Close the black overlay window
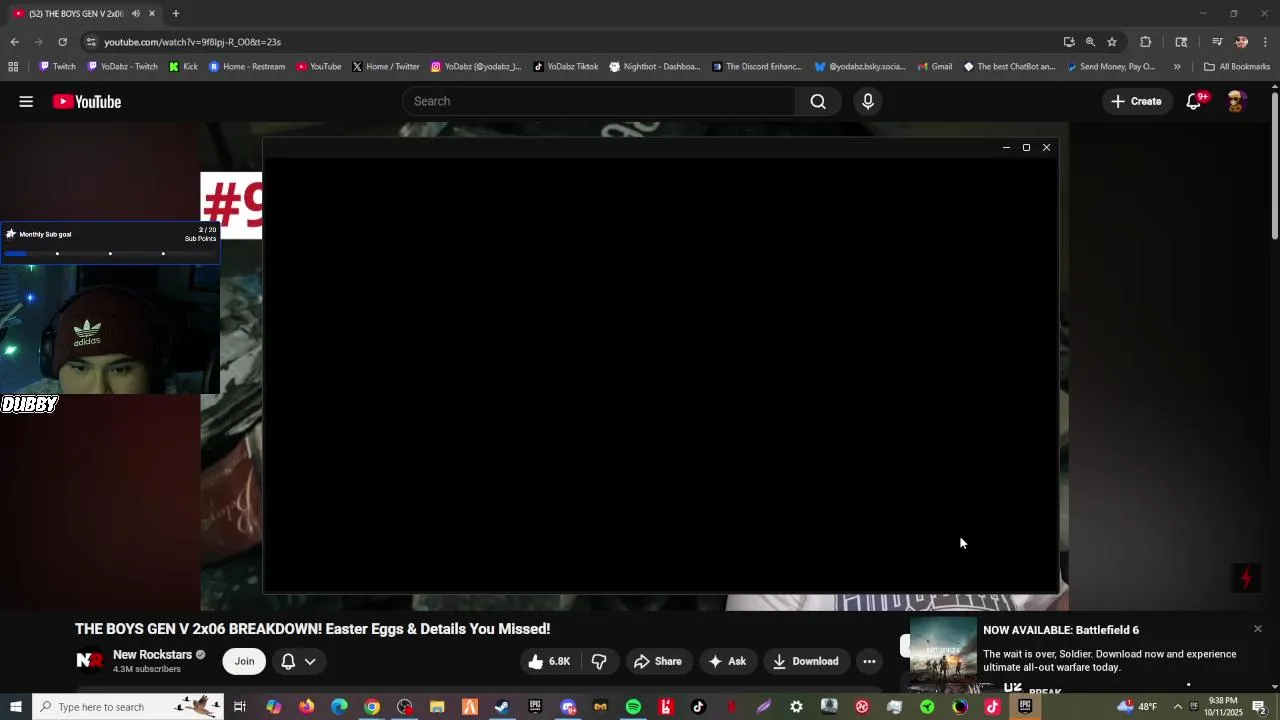 point(1046,147)
